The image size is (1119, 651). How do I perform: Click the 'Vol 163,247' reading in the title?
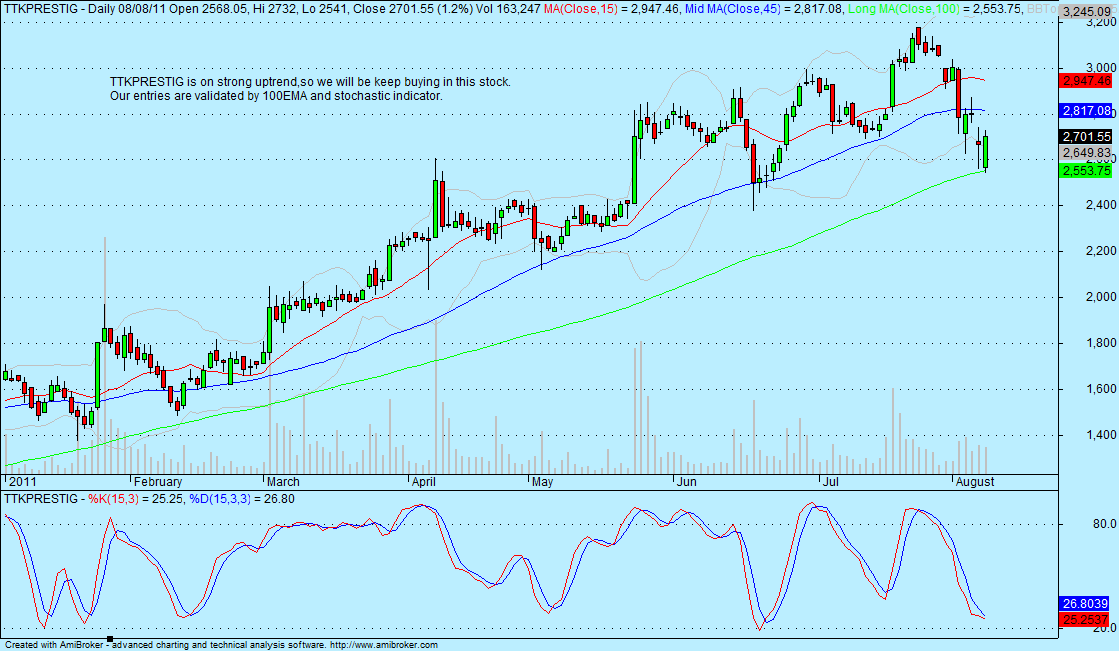[x=509, y=9]
